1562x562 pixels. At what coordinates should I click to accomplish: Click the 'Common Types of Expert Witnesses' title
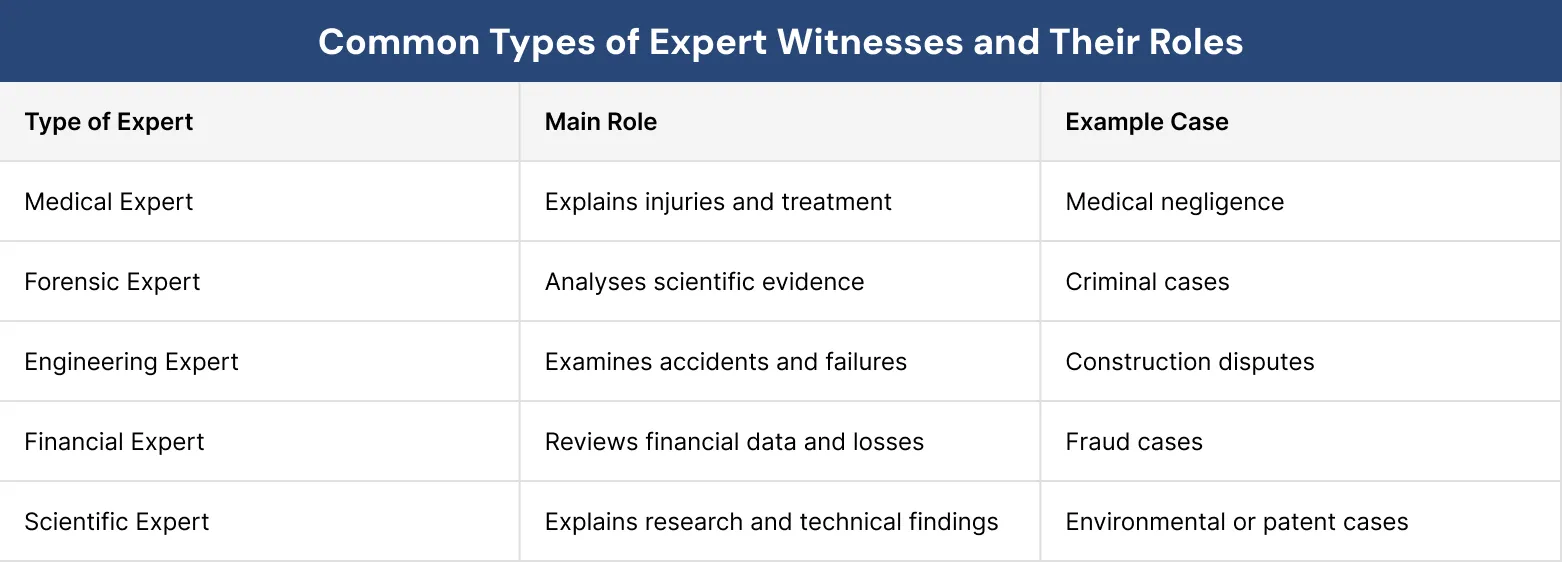pos(780,42)
